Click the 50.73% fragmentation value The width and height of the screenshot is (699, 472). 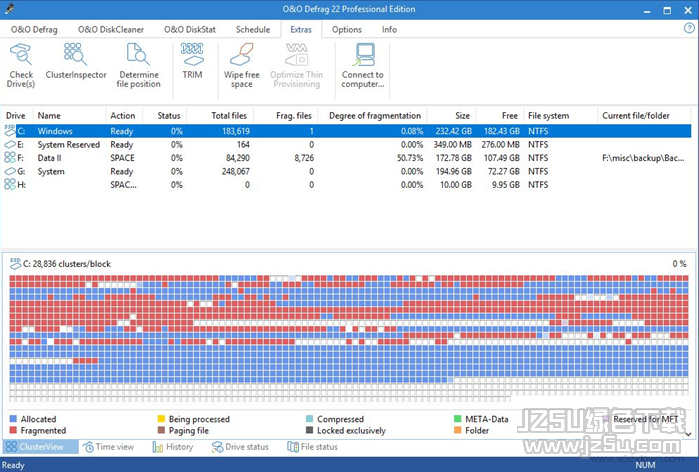pyautogui.click(x=410, y=158)
